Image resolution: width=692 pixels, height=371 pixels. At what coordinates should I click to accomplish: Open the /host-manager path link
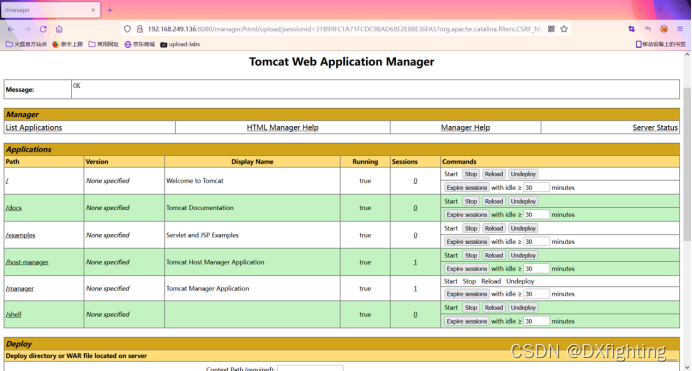[27, 262]
